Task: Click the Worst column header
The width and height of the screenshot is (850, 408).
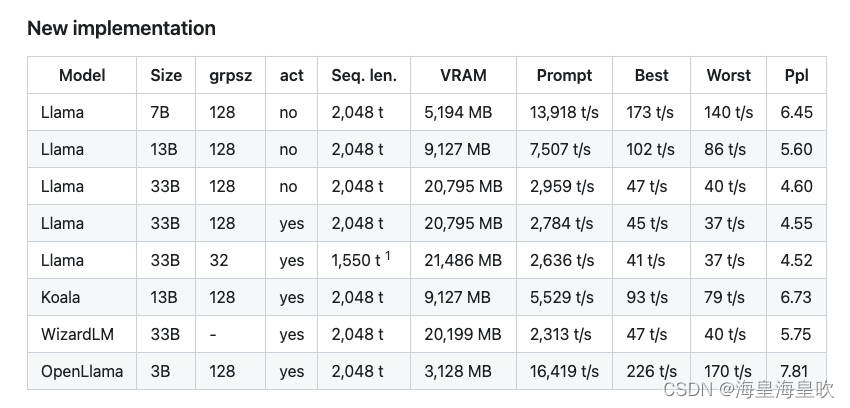Action: tap(728, 75)
